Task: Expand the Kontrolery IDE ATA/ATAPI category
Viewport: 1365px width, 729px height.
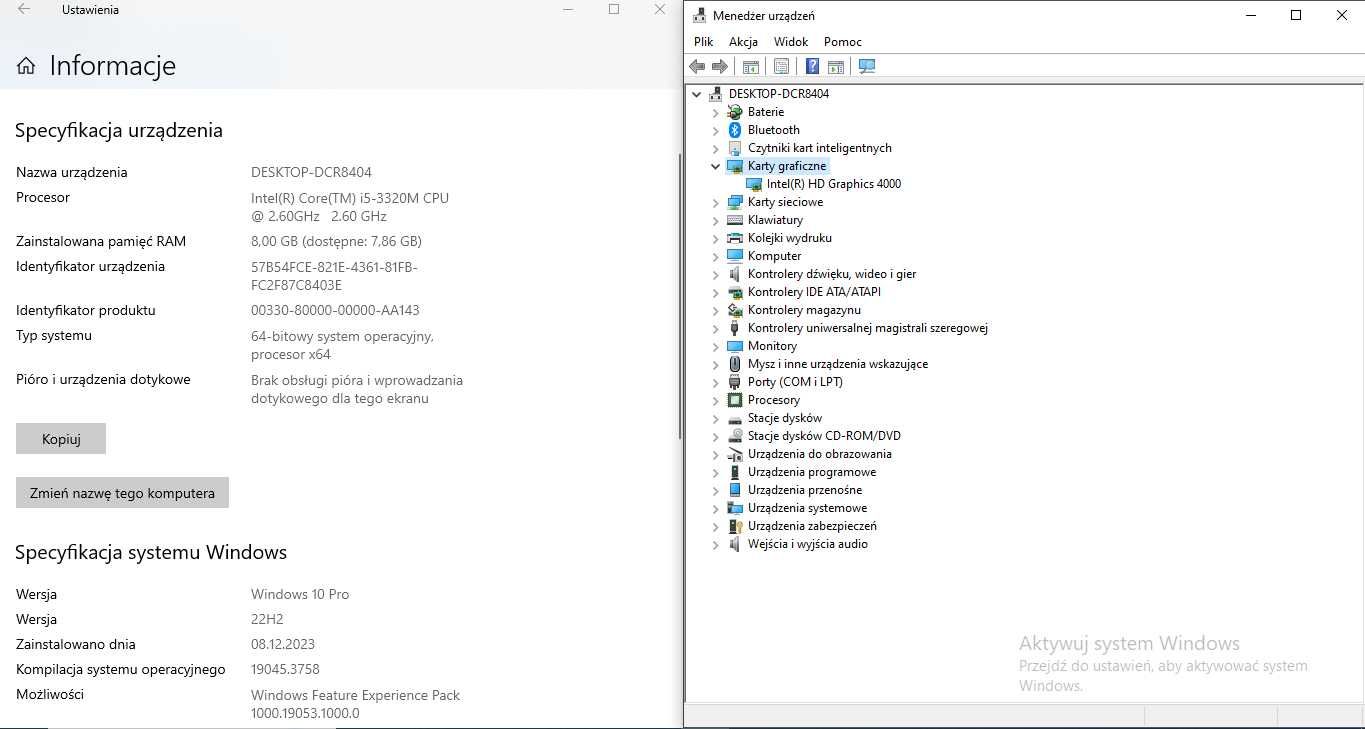Action: pyautogui.click(x=715, y=292)
